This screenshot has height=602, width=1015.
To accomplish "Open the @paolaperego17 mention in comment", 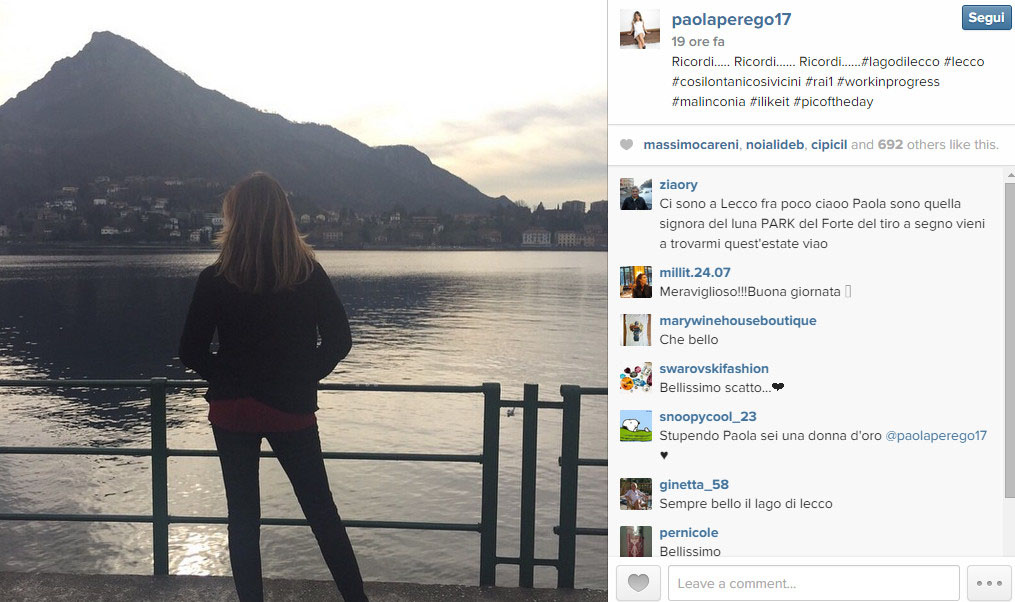I will 936,436.
